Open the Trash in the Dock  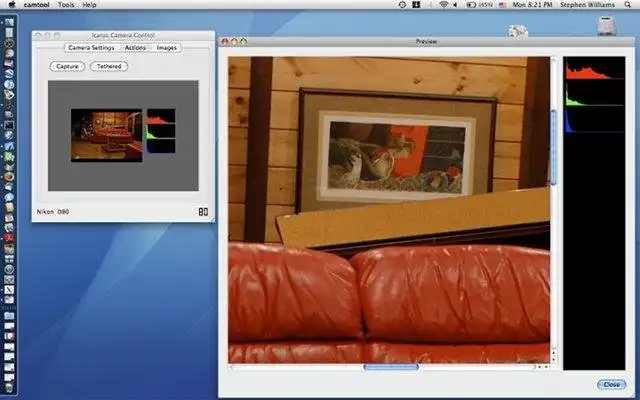click(9, 387)
